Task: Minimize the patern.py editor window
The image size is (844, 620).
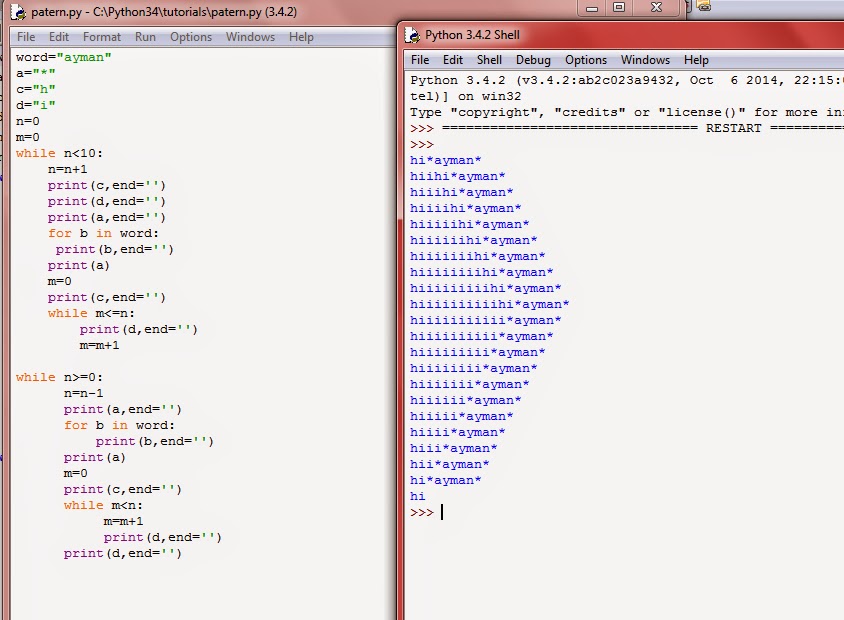Action: tap(591, 9)
